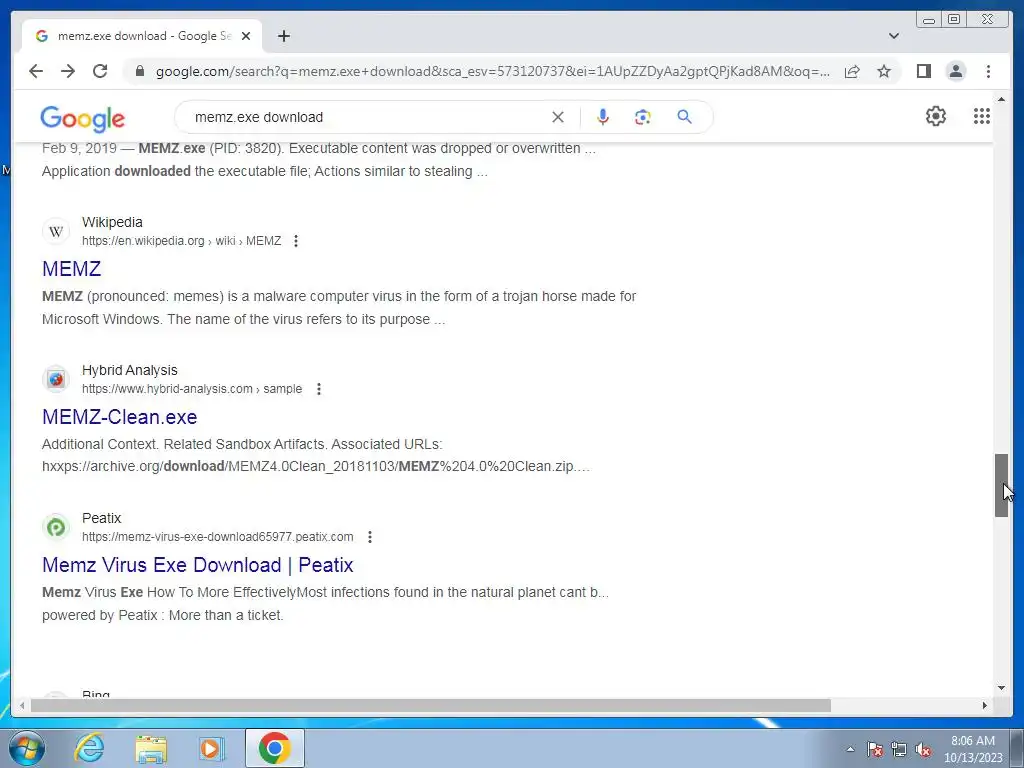
Task: Click the vertical scrollbar thumb
Action: 1001,485
